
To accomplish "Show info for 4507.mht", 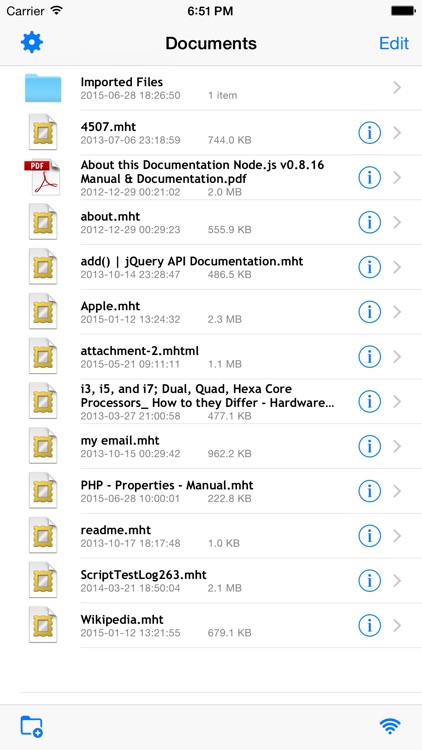I will click(x=369, y=132).
